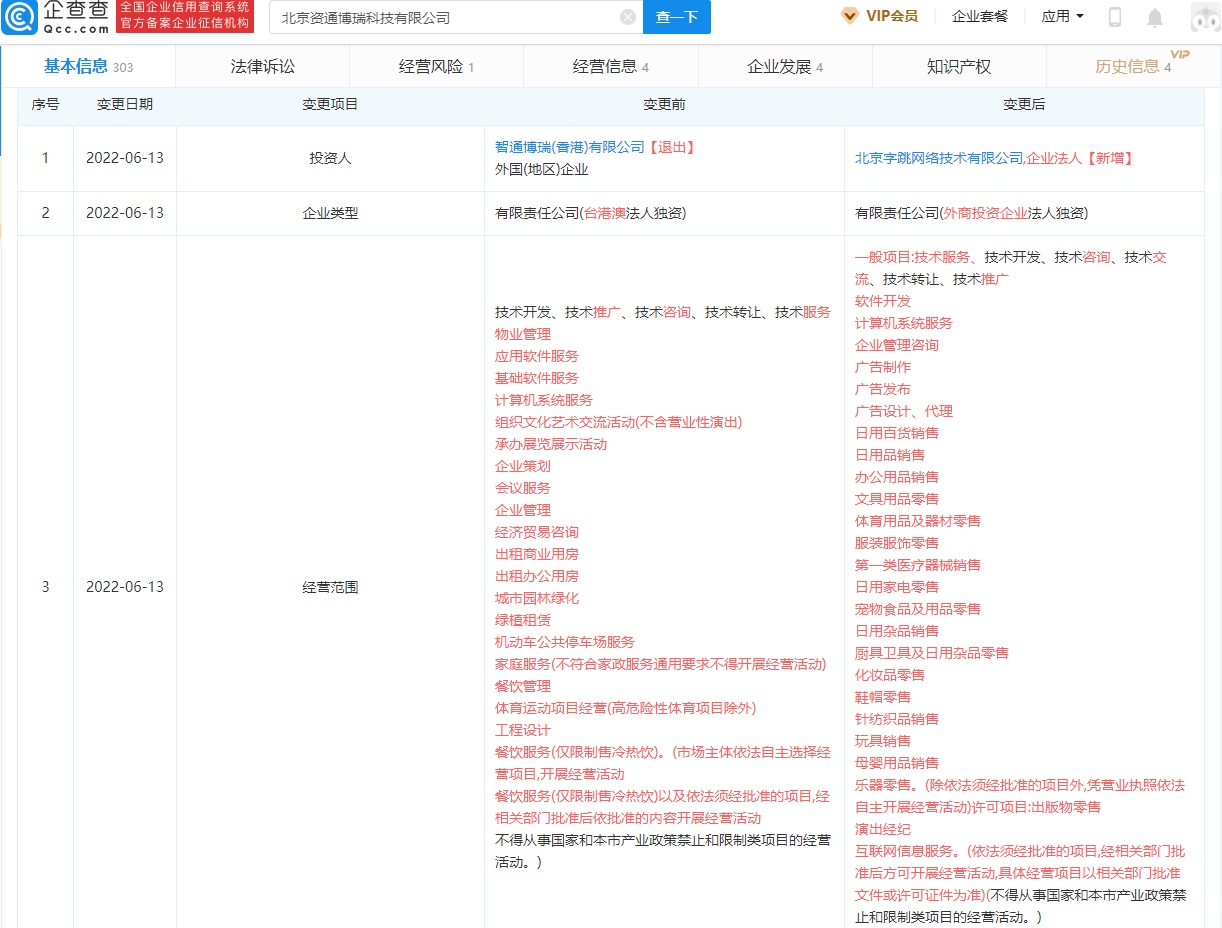Click 基础软件服务 entry
This screenshot has height=928, width=1222.
tap(537, 378)
